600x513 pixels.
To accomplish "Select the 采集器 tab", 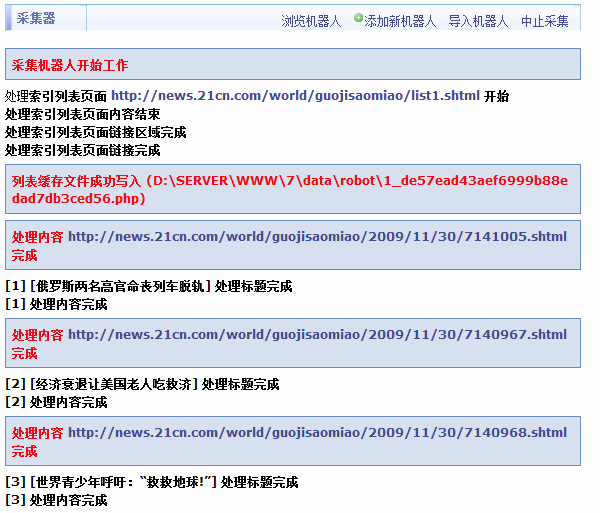I will pos(37,18).
